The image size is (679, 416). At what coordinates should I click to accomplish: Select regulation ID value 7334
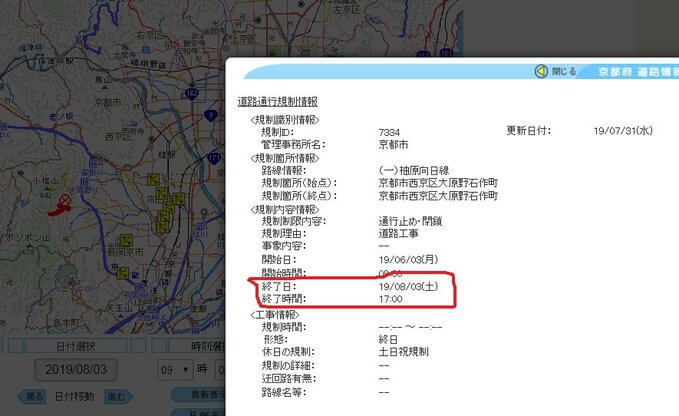(389, 132)
